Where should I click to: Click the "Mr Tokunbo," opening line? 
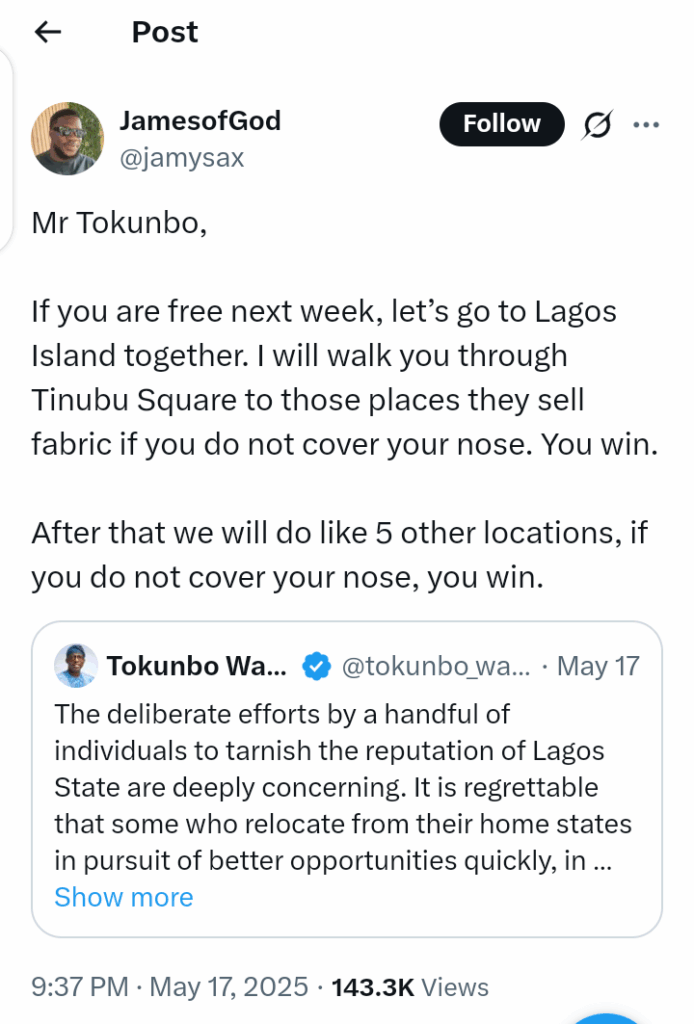point(119,221)
